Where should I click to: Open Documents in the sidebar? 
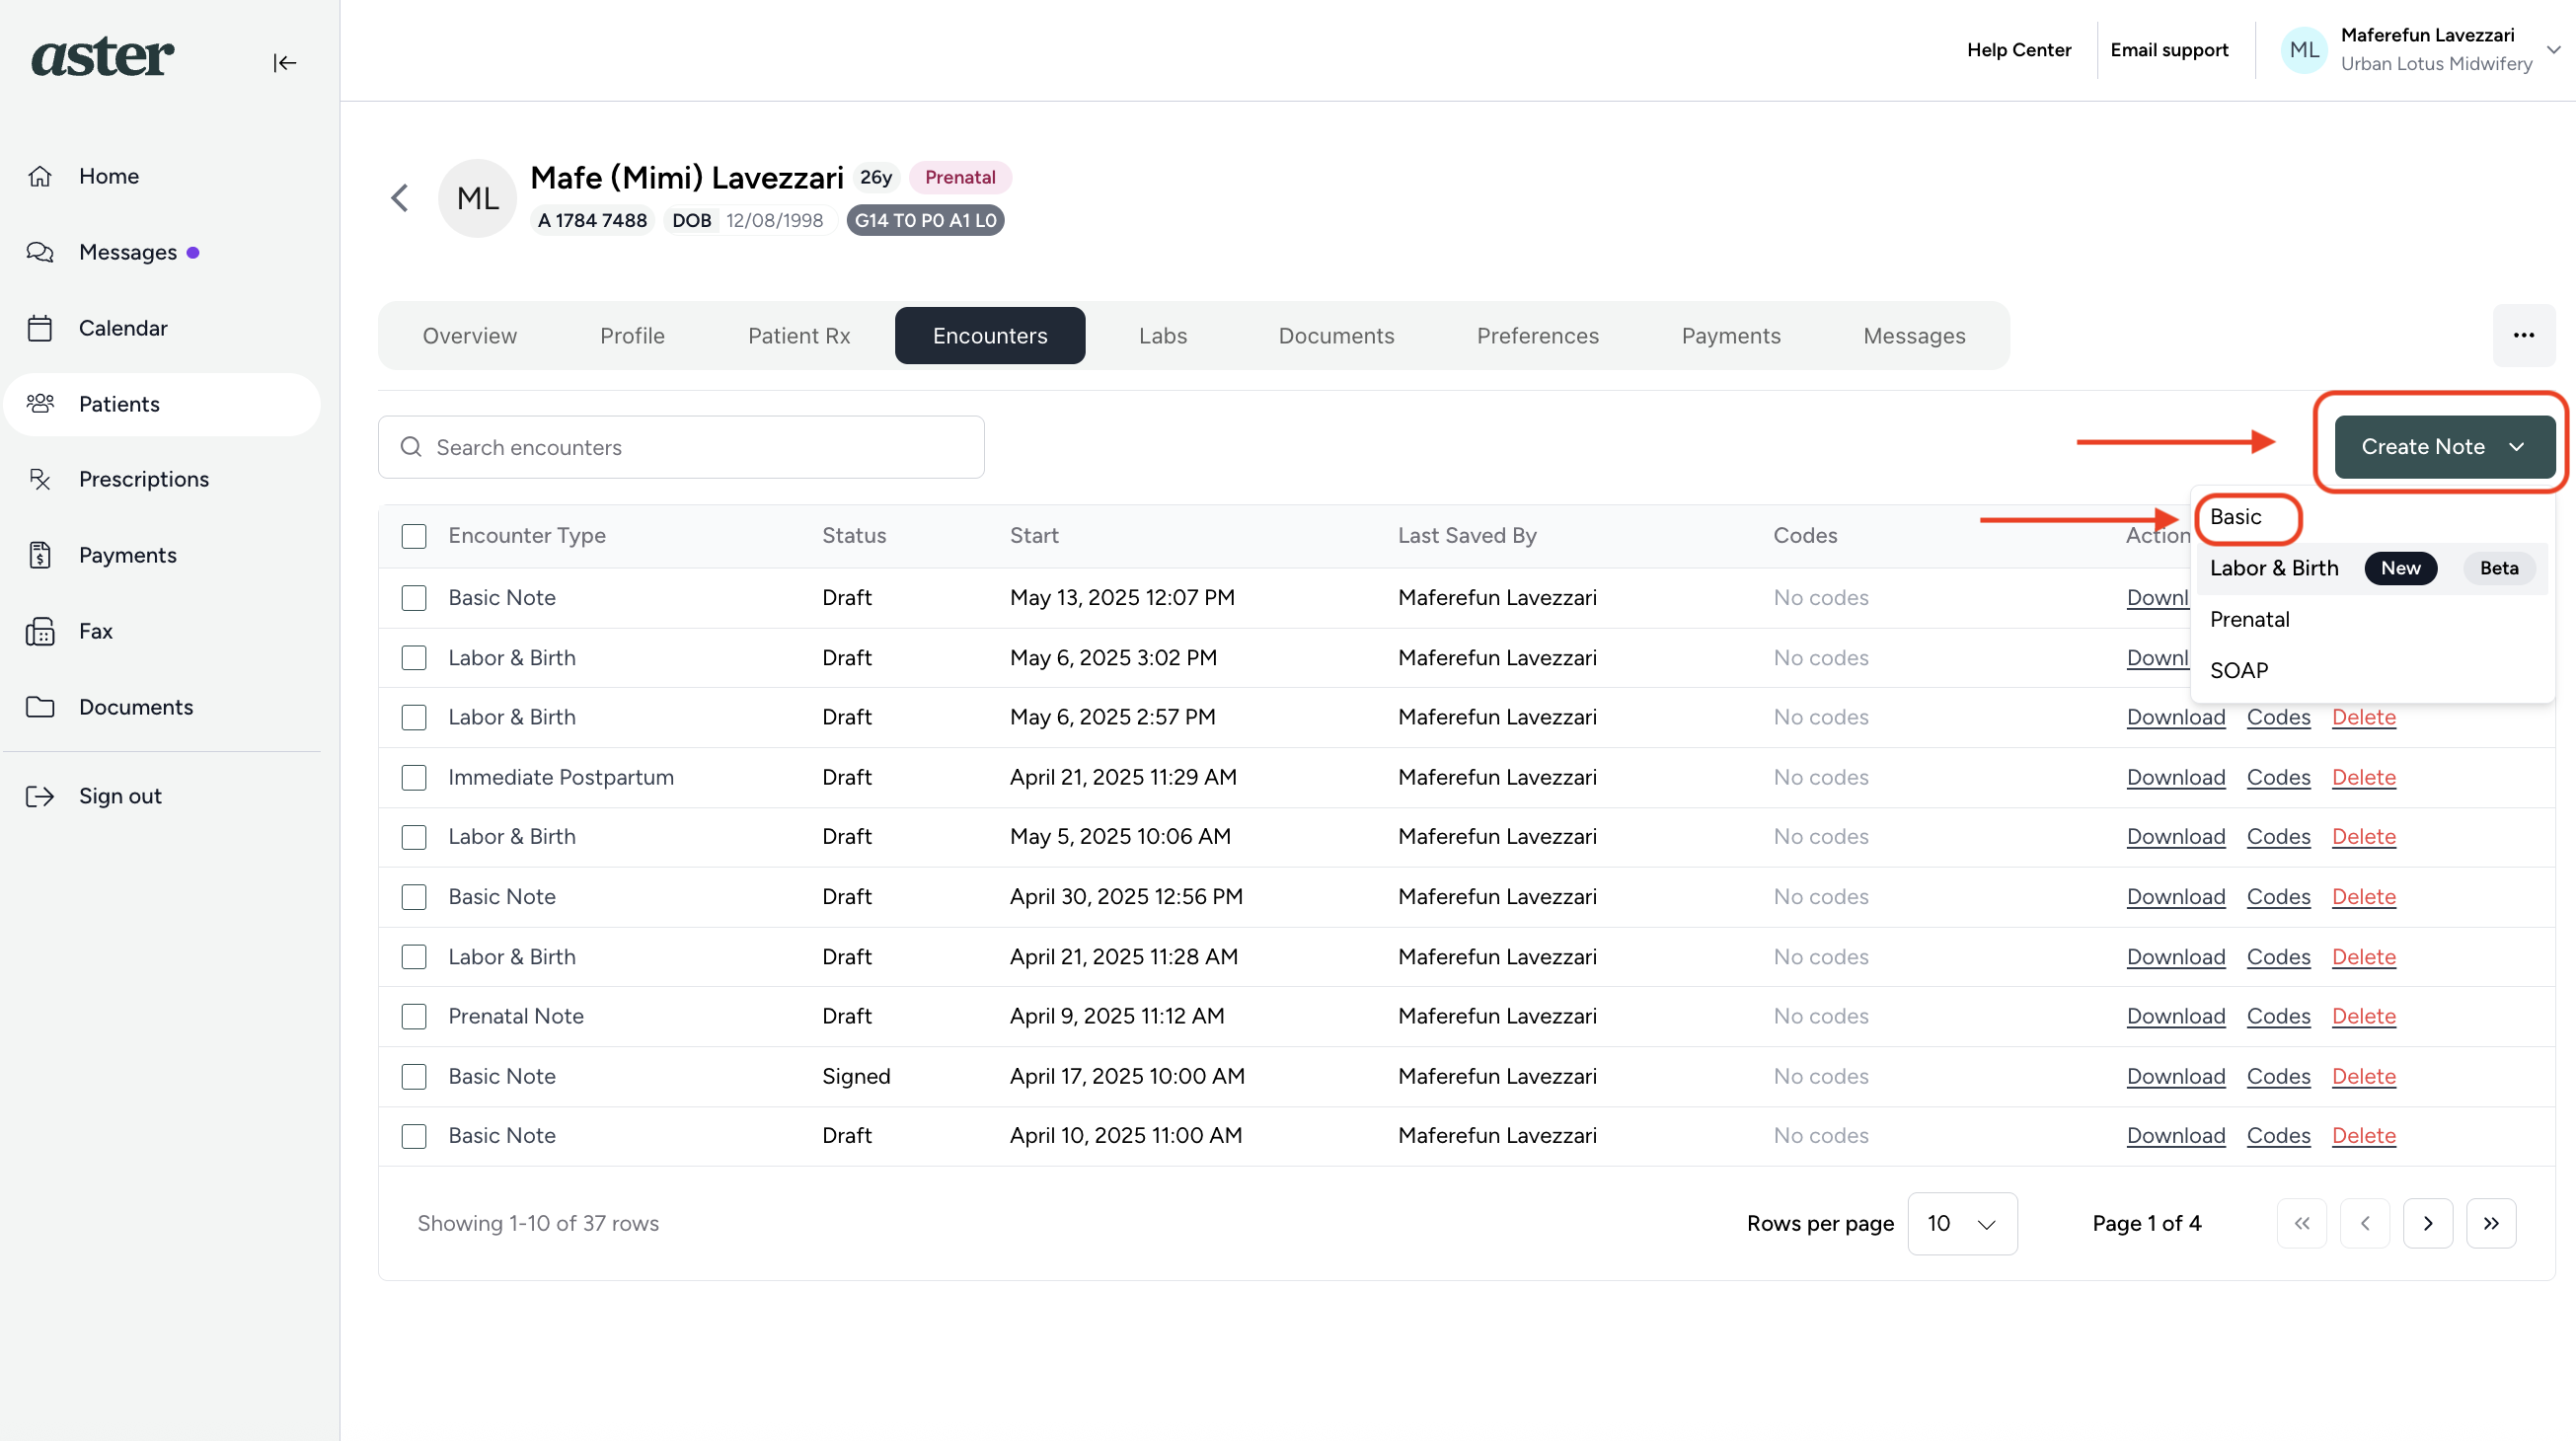pos(136,707)
